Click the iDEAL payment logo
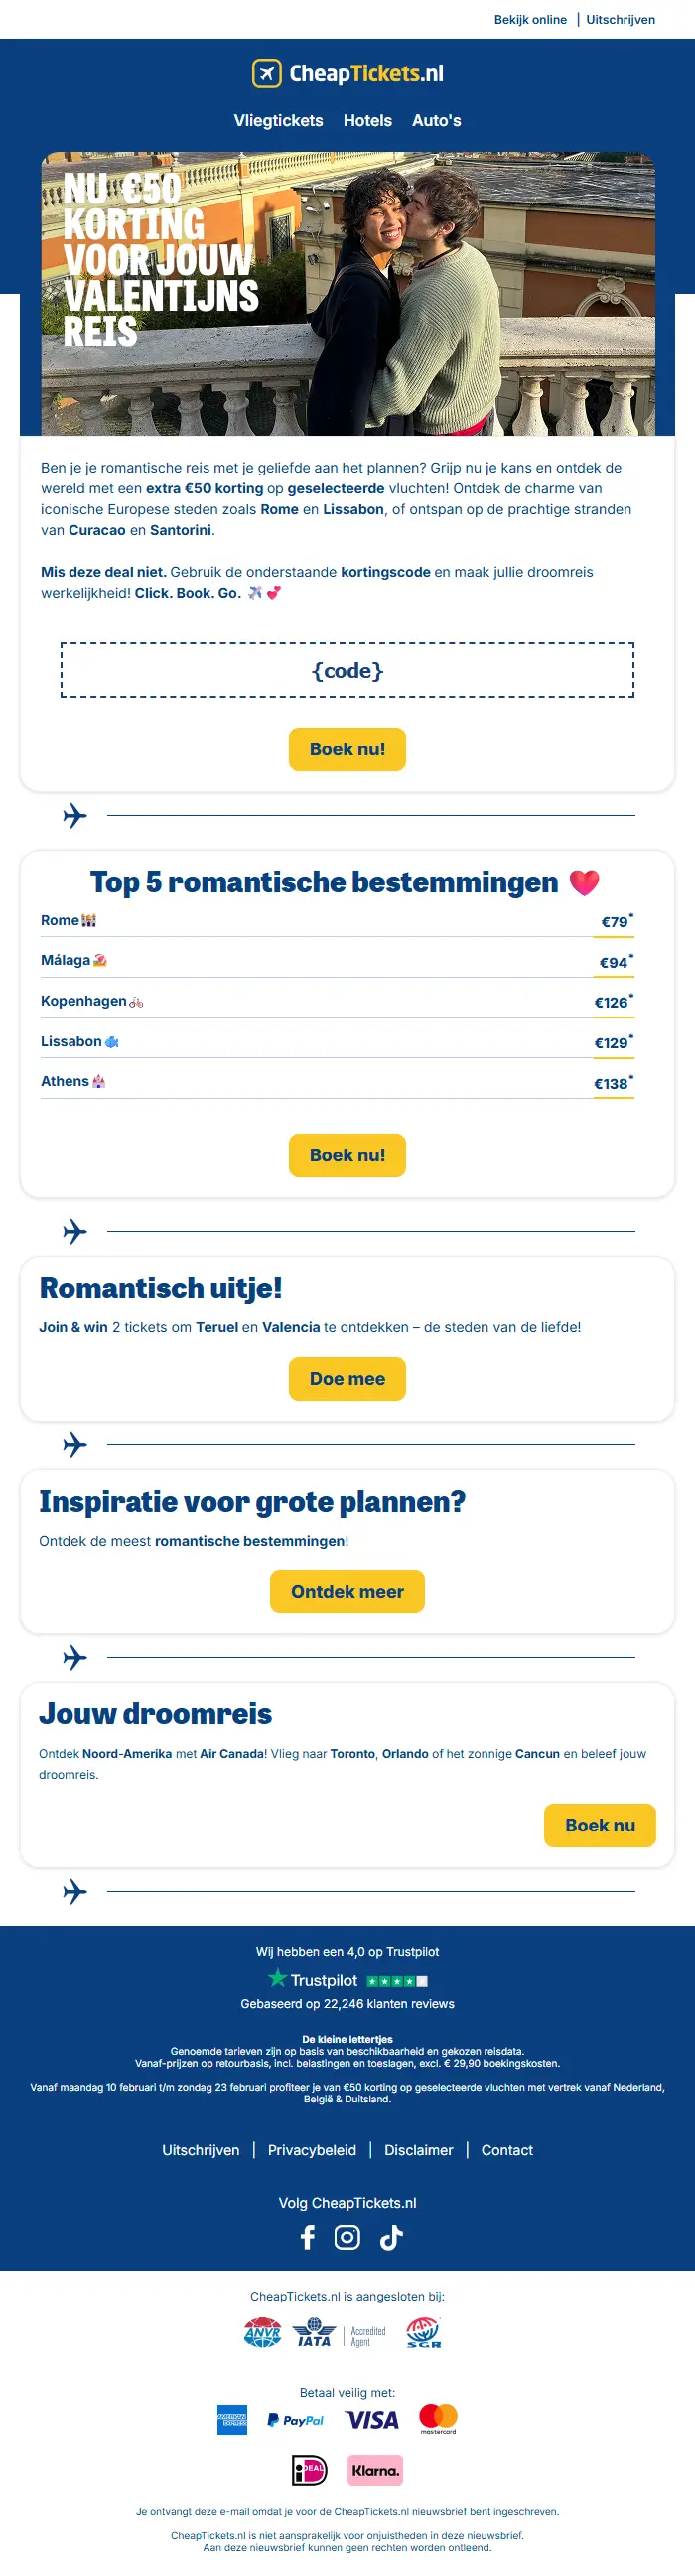 pyautogui.click(x=309, y=2470)
